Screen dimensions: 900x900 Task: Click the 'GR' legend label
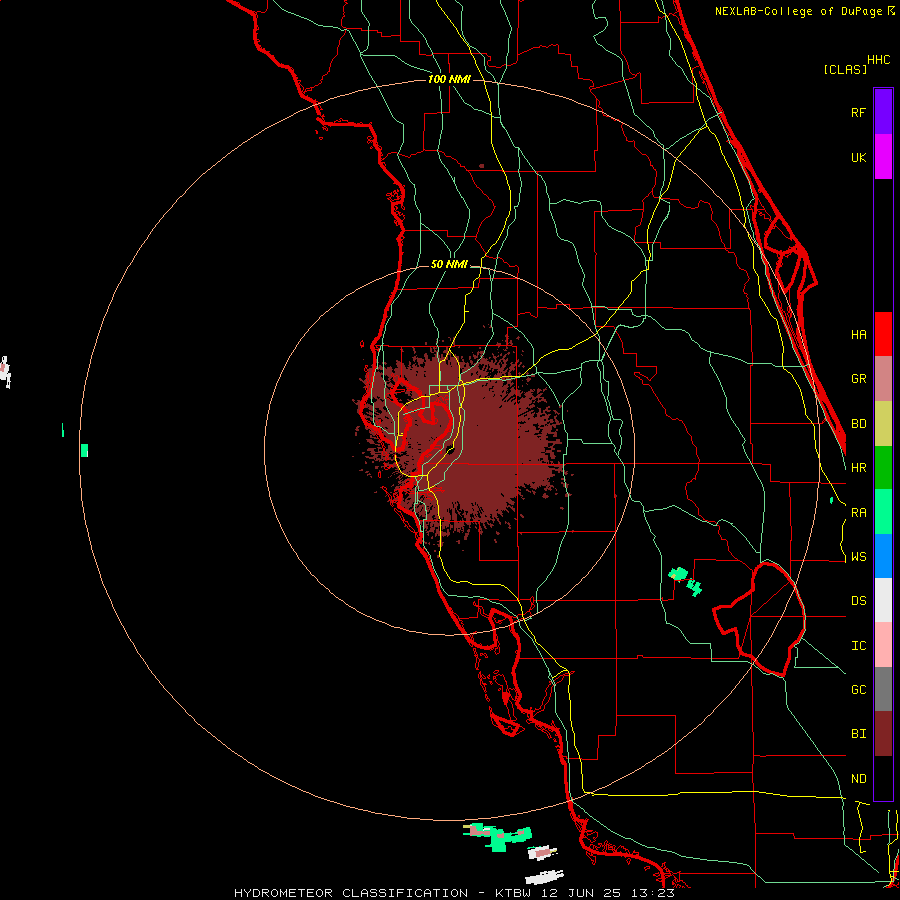(859, 379)
